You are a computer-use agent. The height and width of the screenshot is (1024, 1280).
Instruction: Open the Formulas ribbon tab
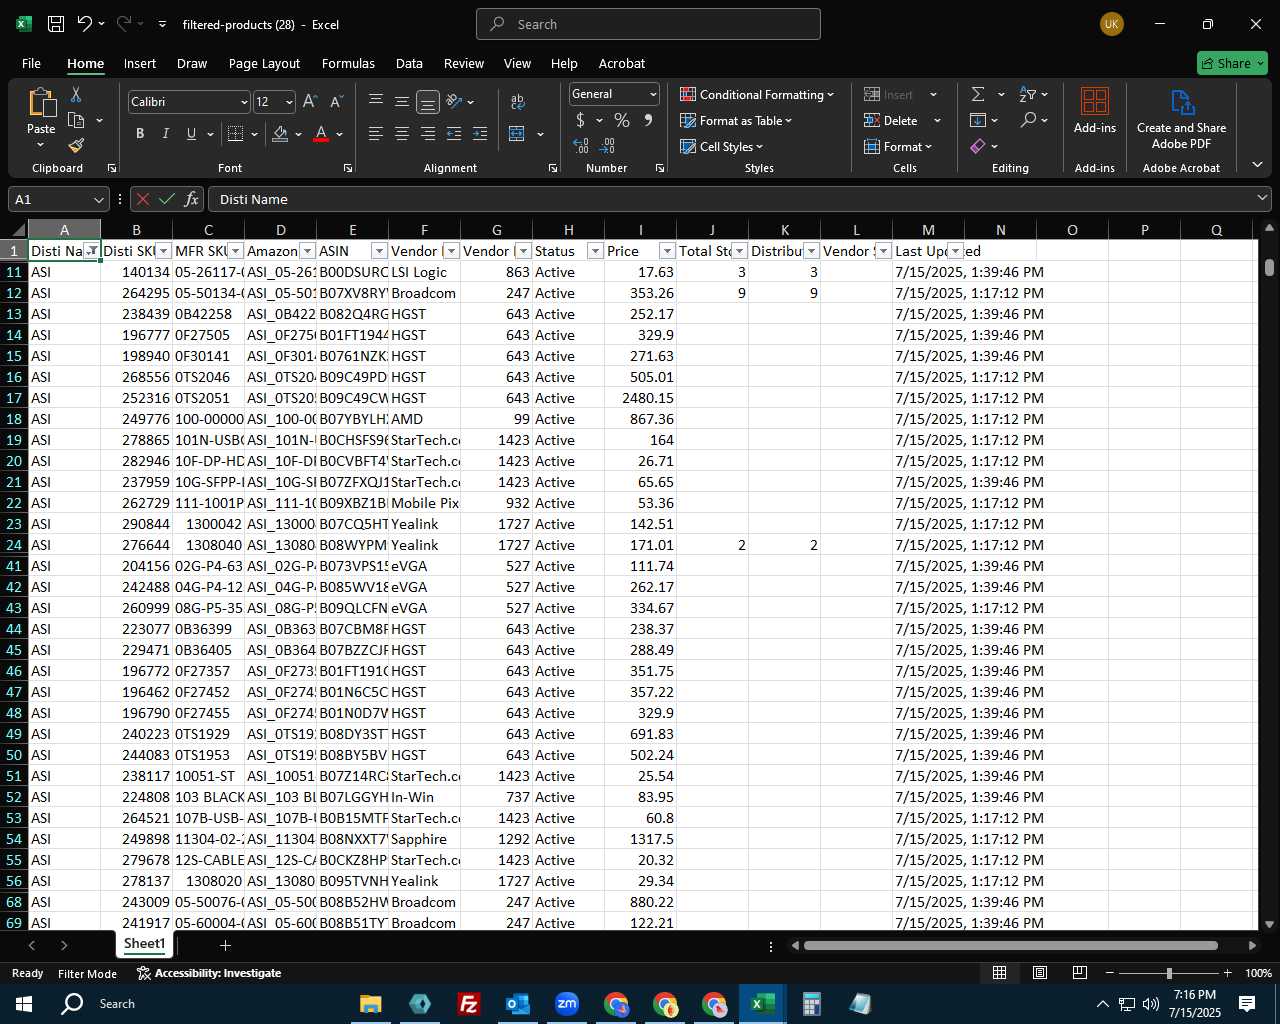pyautogui.click(x=348, y=63)
